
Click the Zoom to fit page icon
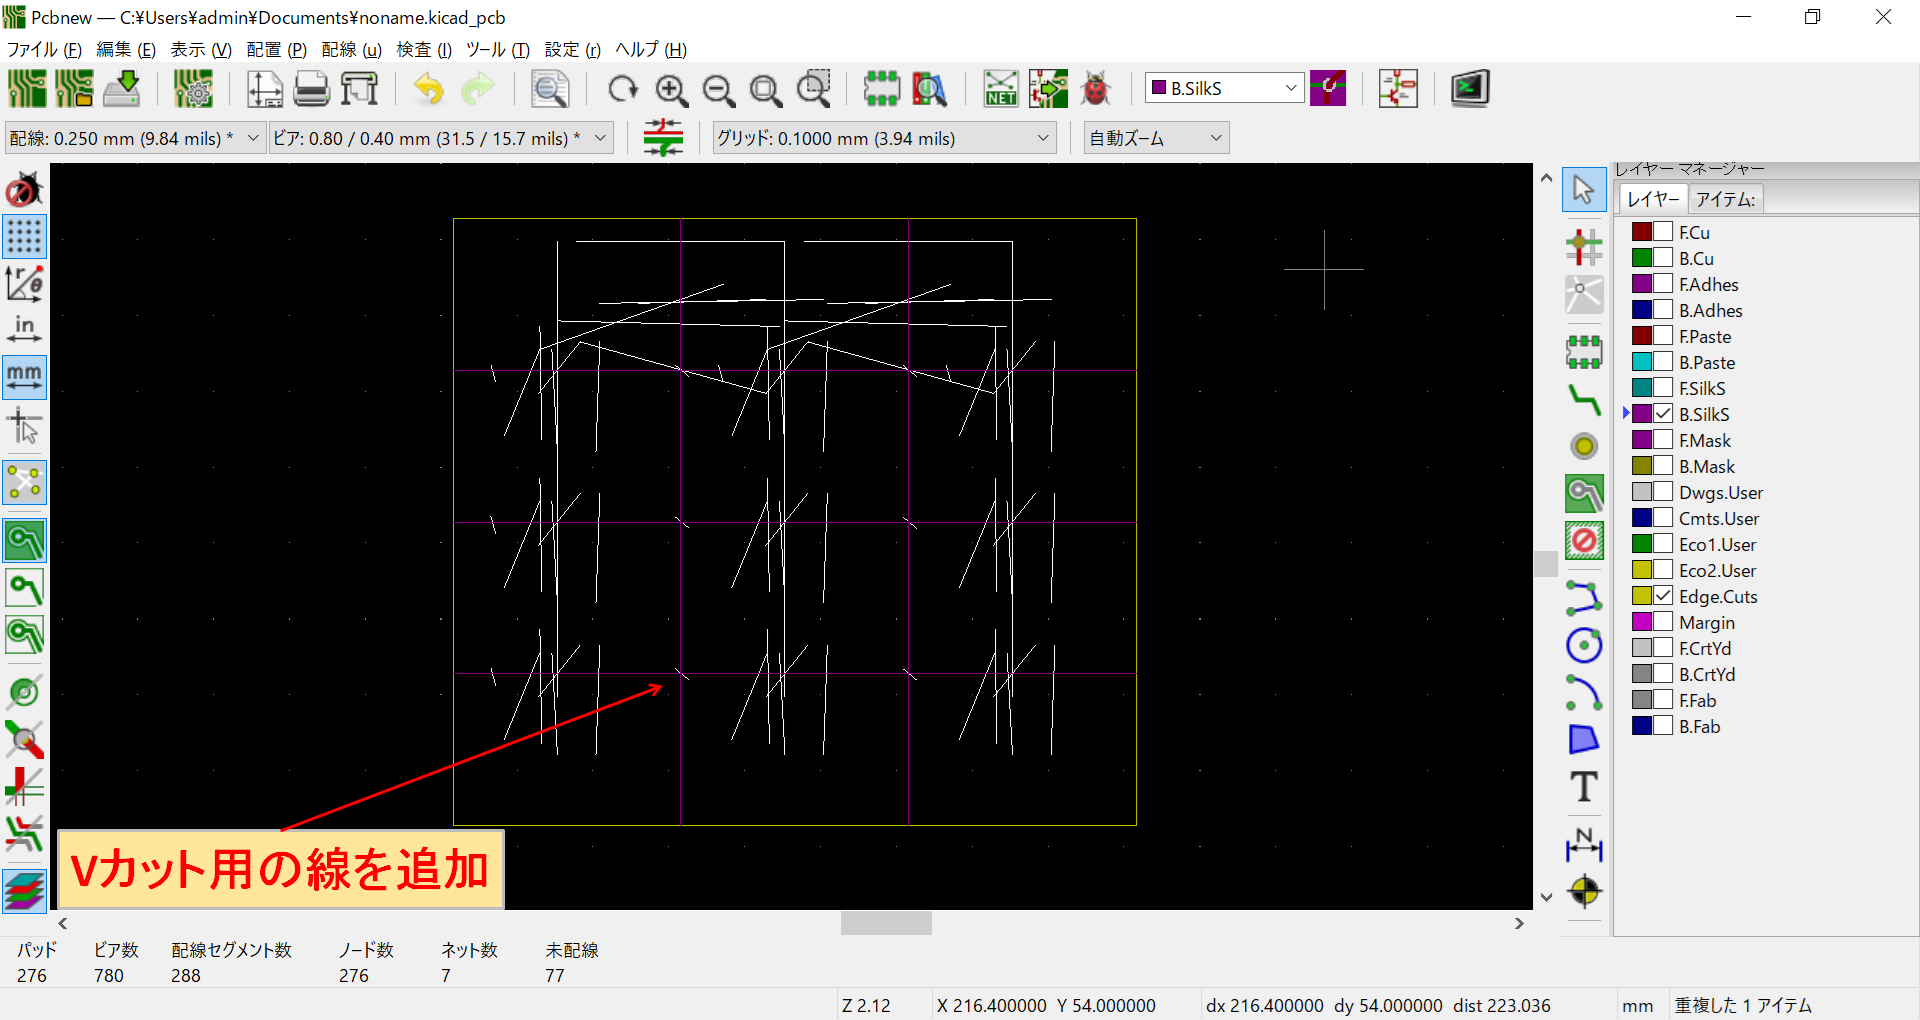point(766,89)
